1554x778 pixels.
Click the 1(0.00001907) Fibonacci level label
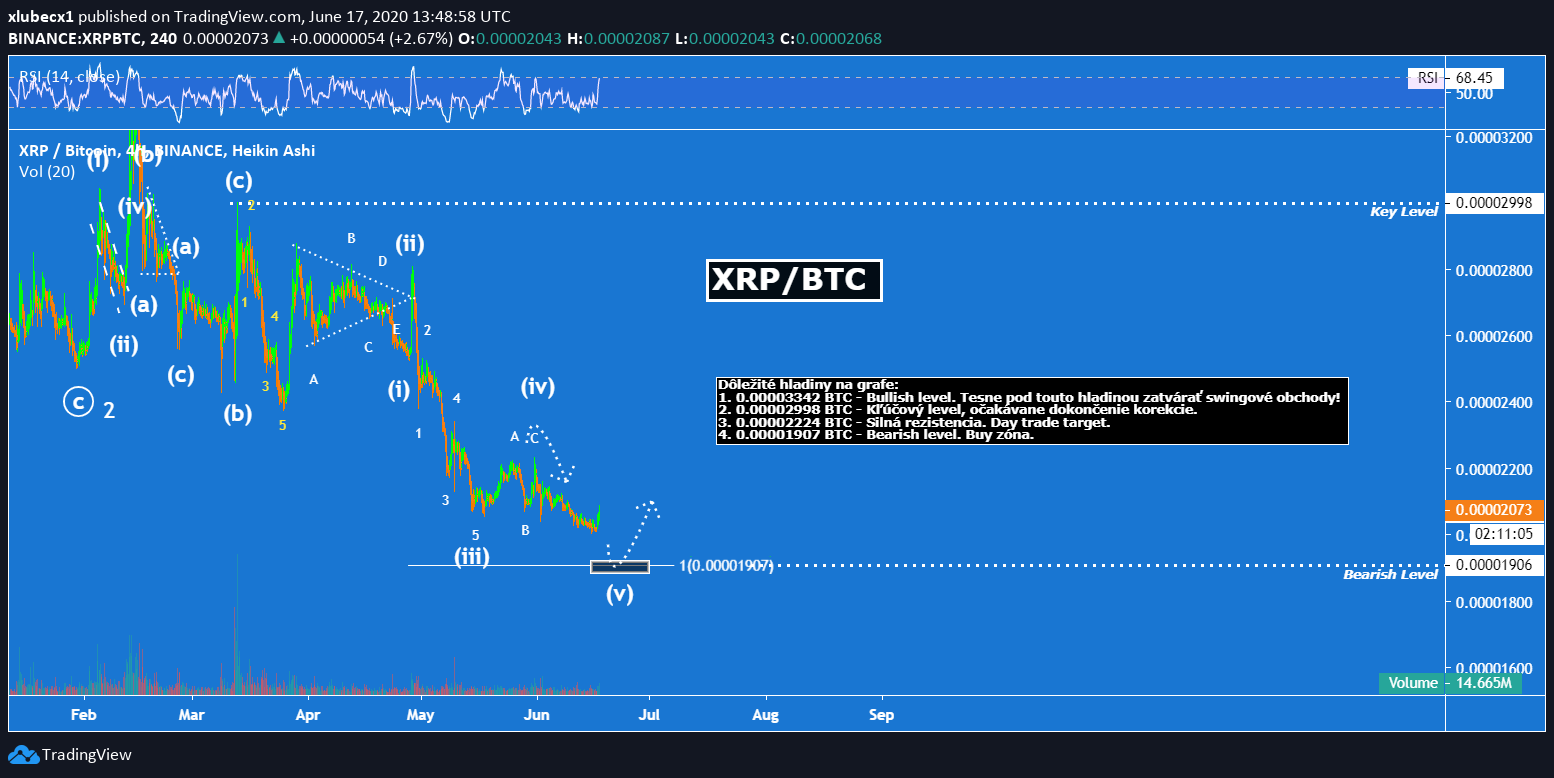726,566
